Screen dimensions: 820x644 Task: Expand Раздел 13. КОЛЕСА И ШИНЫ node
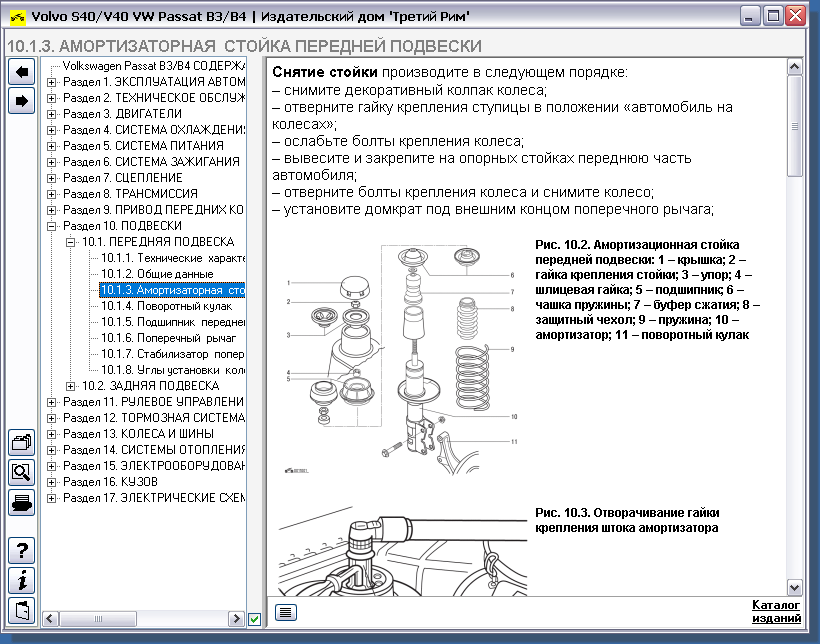[x=51, y=434]
